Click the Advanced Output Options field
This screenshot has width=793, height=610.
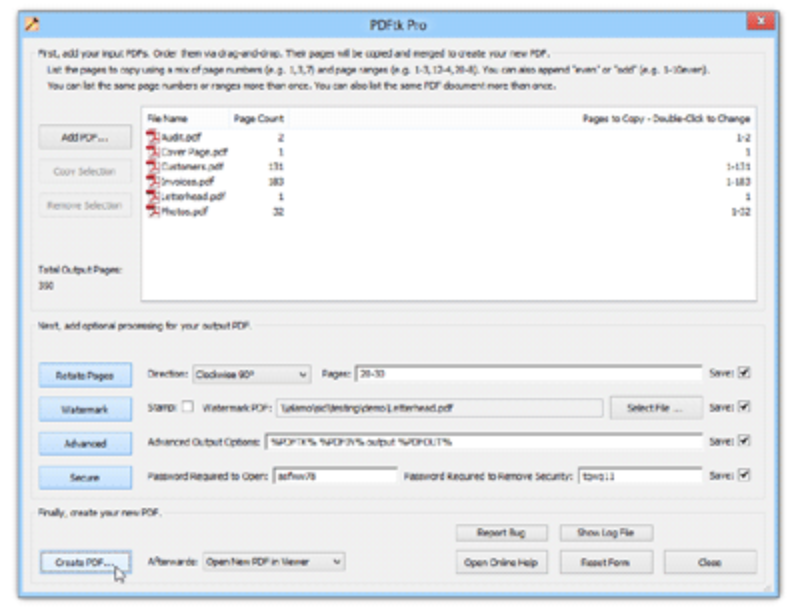pyautogui.click(x=483, y=442)
